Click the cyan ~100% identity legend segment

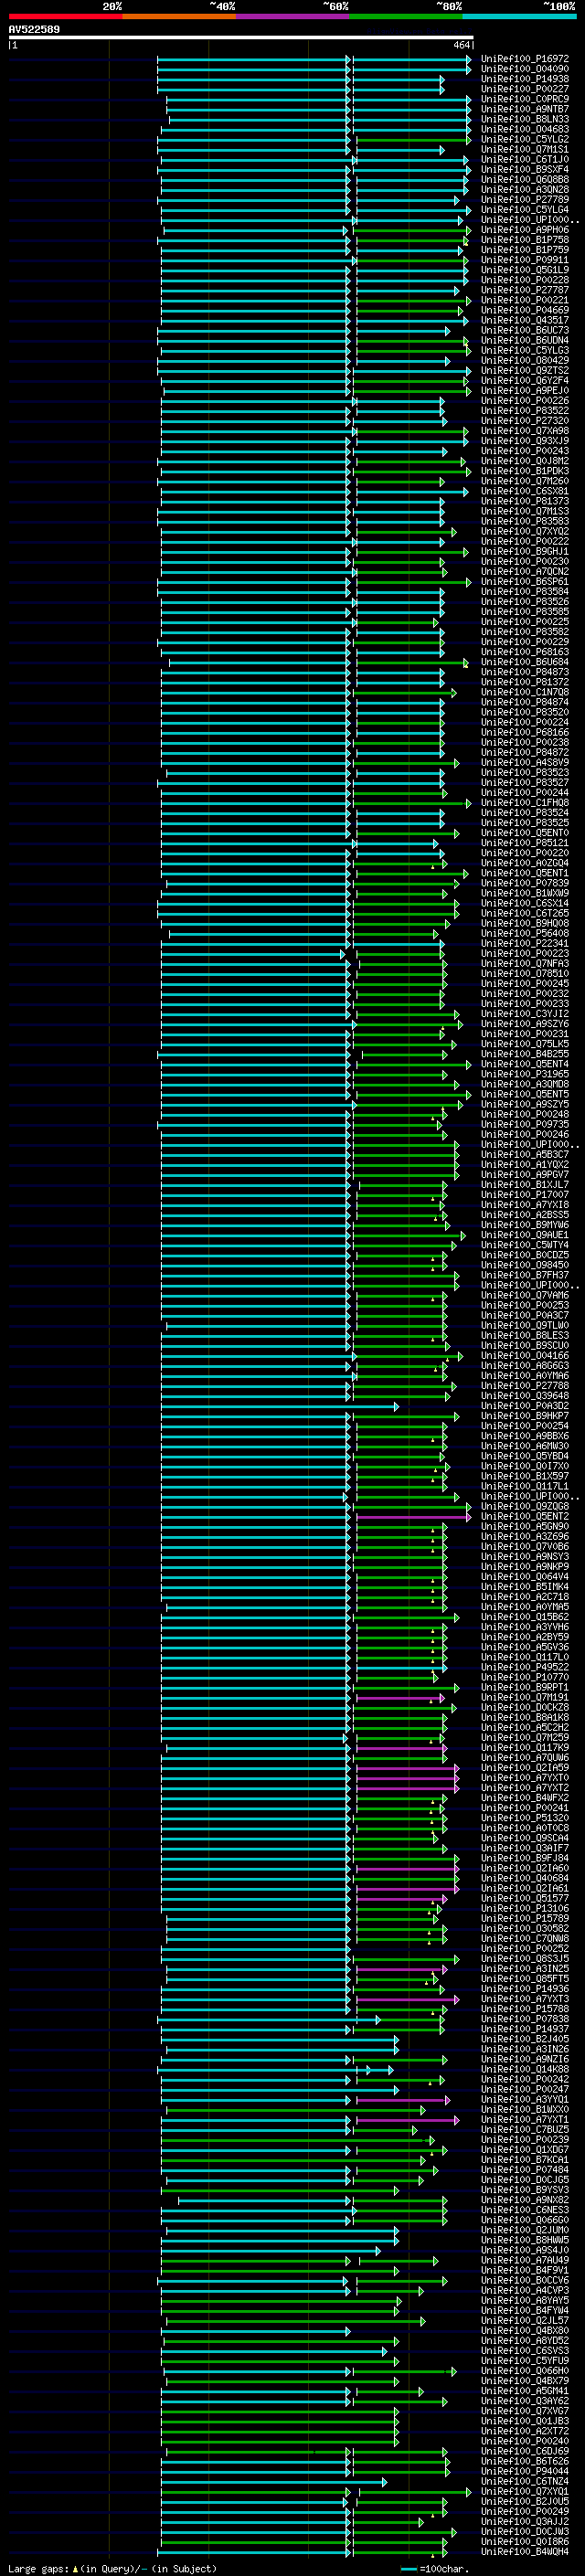pyautogui.click(x=519, y=16)
